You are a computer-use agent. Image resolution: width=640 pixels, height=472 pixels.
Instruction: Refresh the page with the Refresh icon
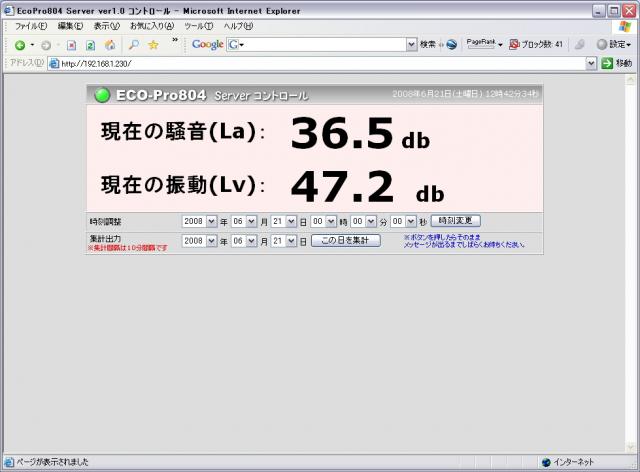[x=91, y=45]
